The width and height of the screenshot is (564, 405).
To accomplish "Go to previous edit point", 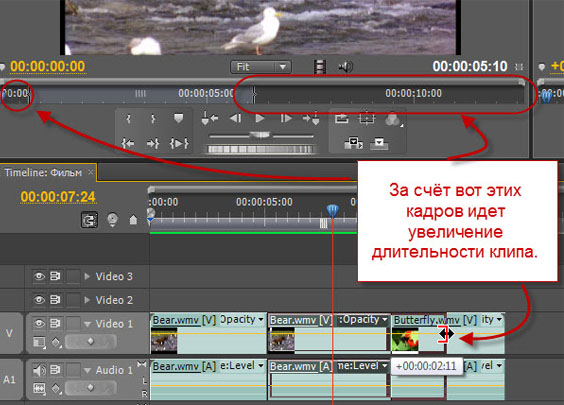I will 210,118.
